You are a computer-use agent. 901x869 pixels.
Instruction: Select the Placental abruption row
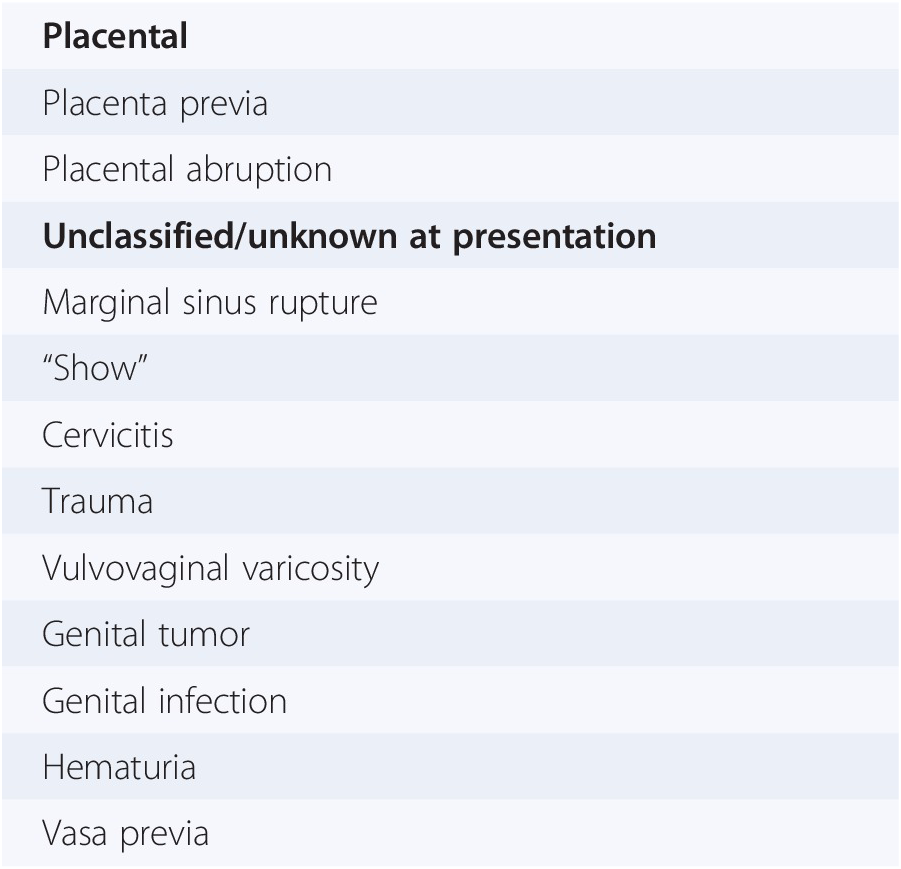click(450, 168)
